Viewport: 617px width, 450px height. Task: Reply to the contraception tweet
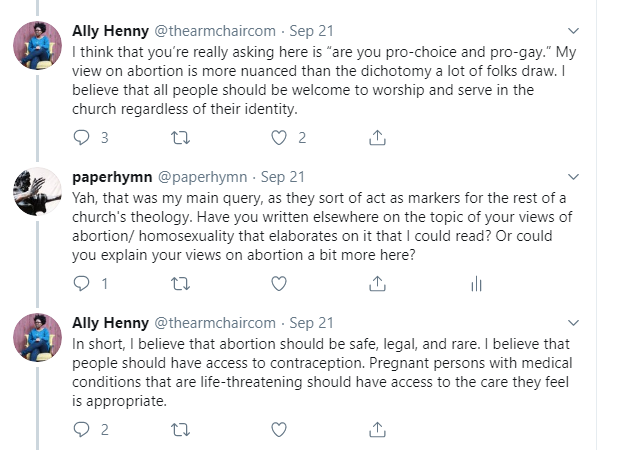[x=84, y=430]
